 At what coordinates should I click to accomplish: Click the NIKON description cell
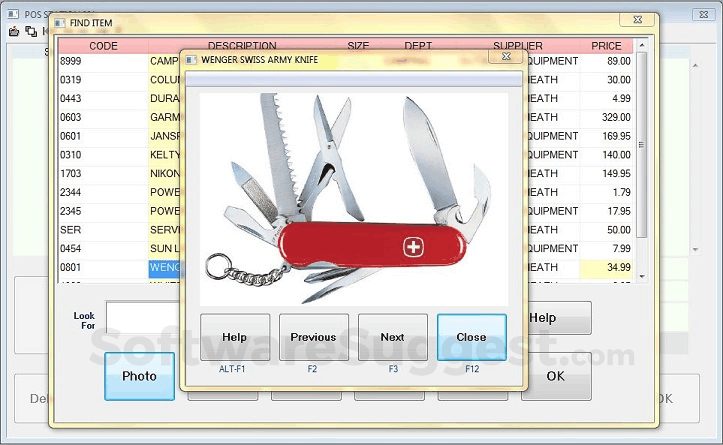165,173
